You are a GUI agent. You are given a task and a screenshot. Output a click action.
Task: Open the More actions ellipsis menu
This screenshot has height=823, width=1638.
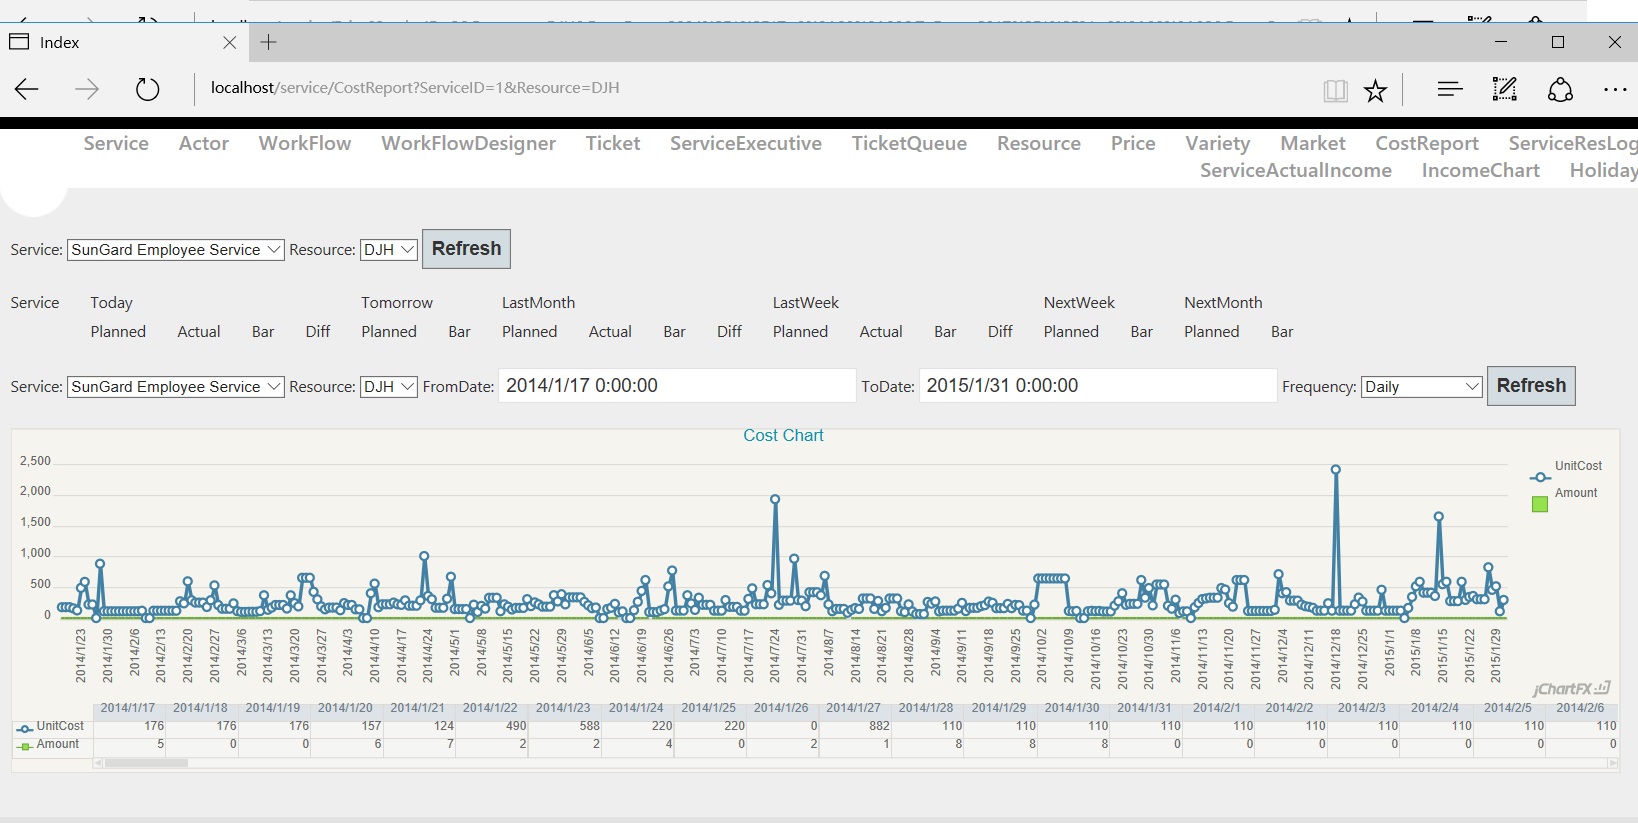pos(1615,90)
